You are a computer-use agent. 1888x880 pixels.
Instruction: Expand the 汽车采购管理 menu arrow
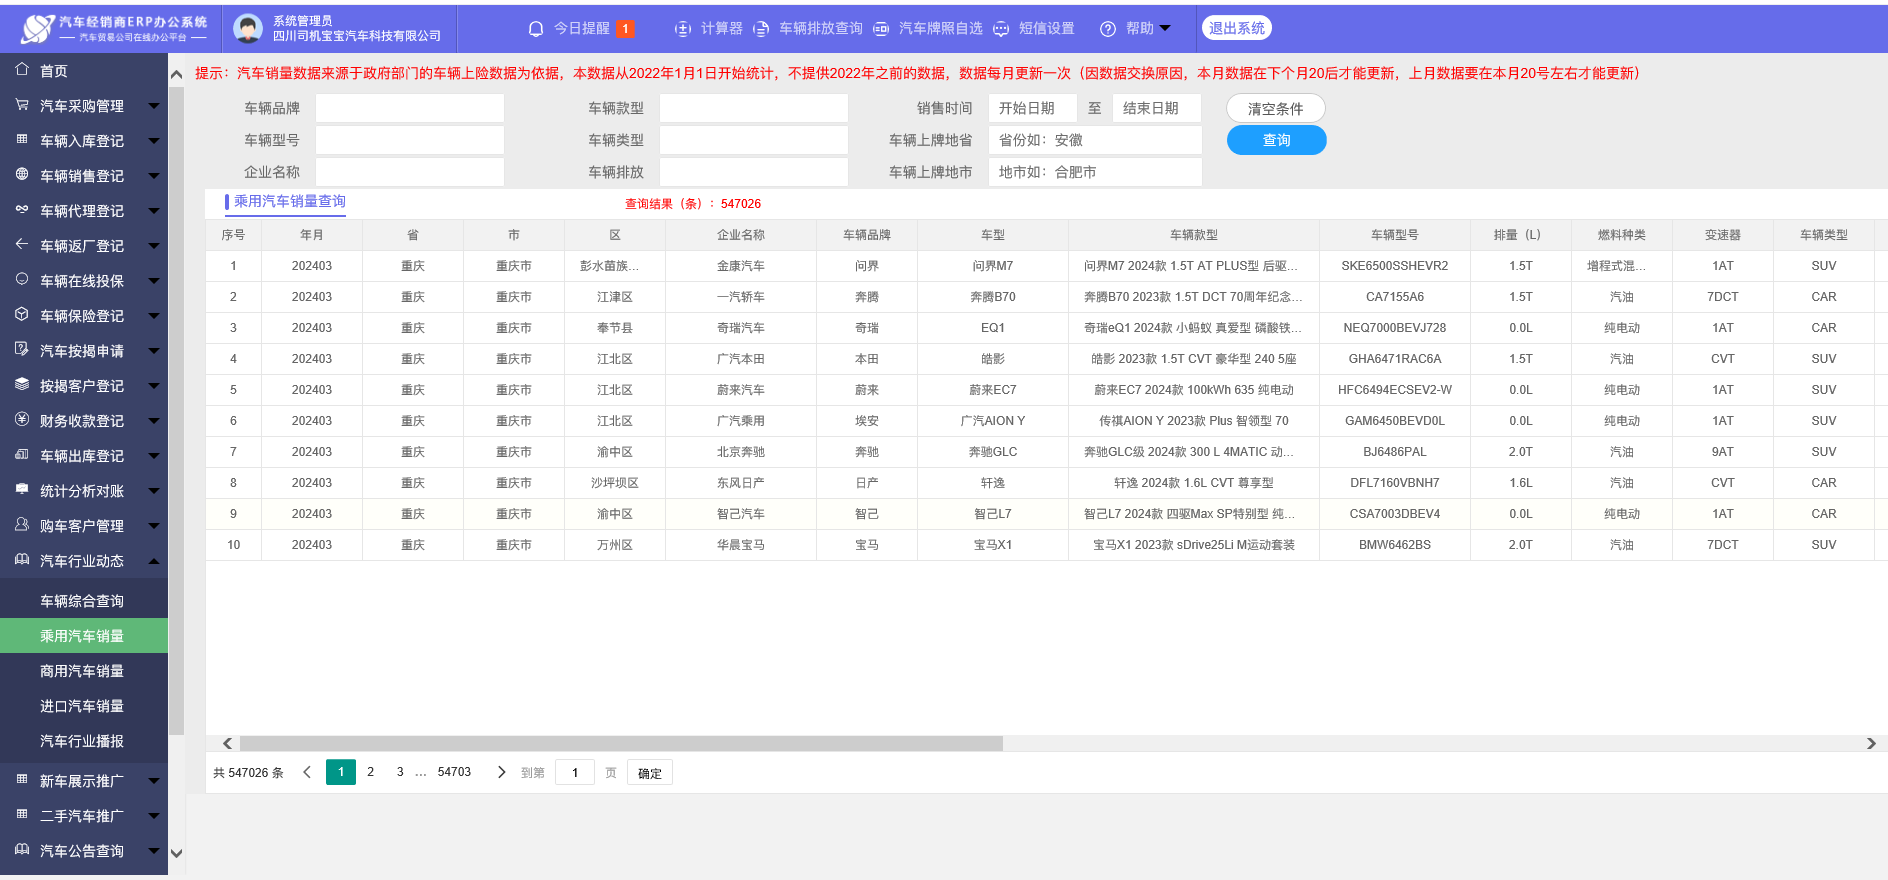[153, 105]
